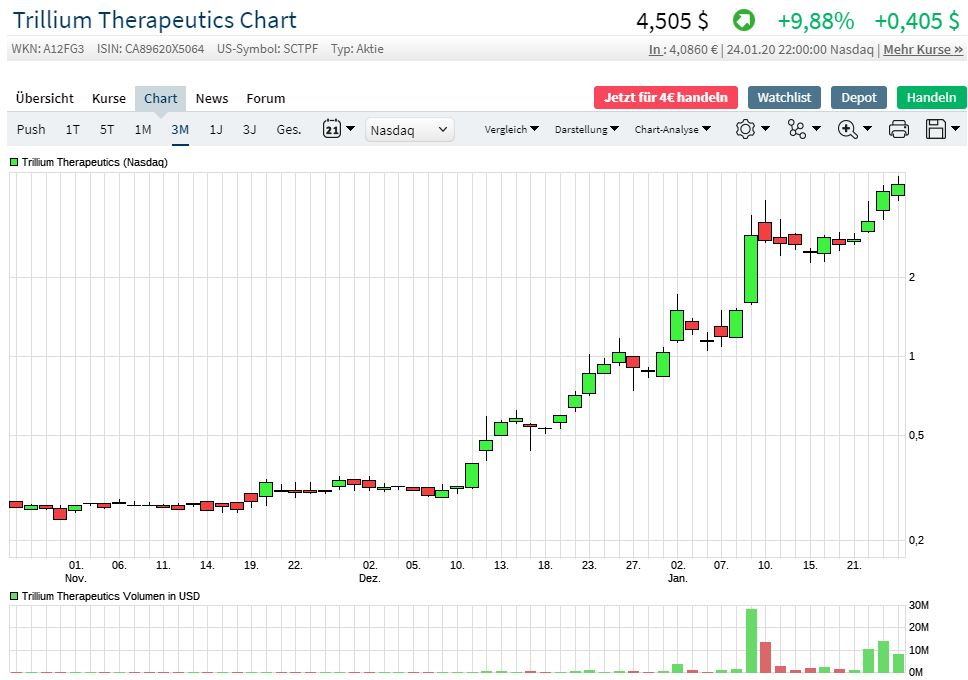The height and width of the screenshot is (680, 968).
Task: Select the 3M timeframe toggle
Action: coord(179,129)
